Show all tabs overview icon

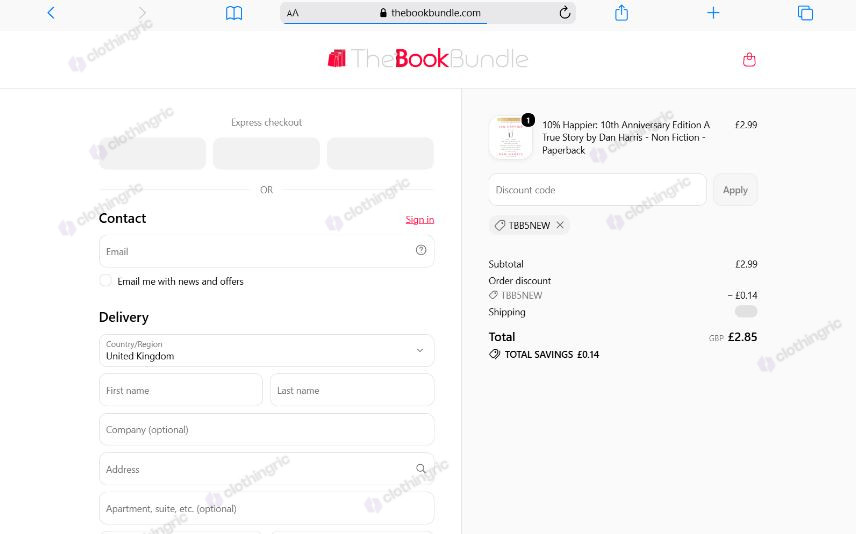(805, 13)
